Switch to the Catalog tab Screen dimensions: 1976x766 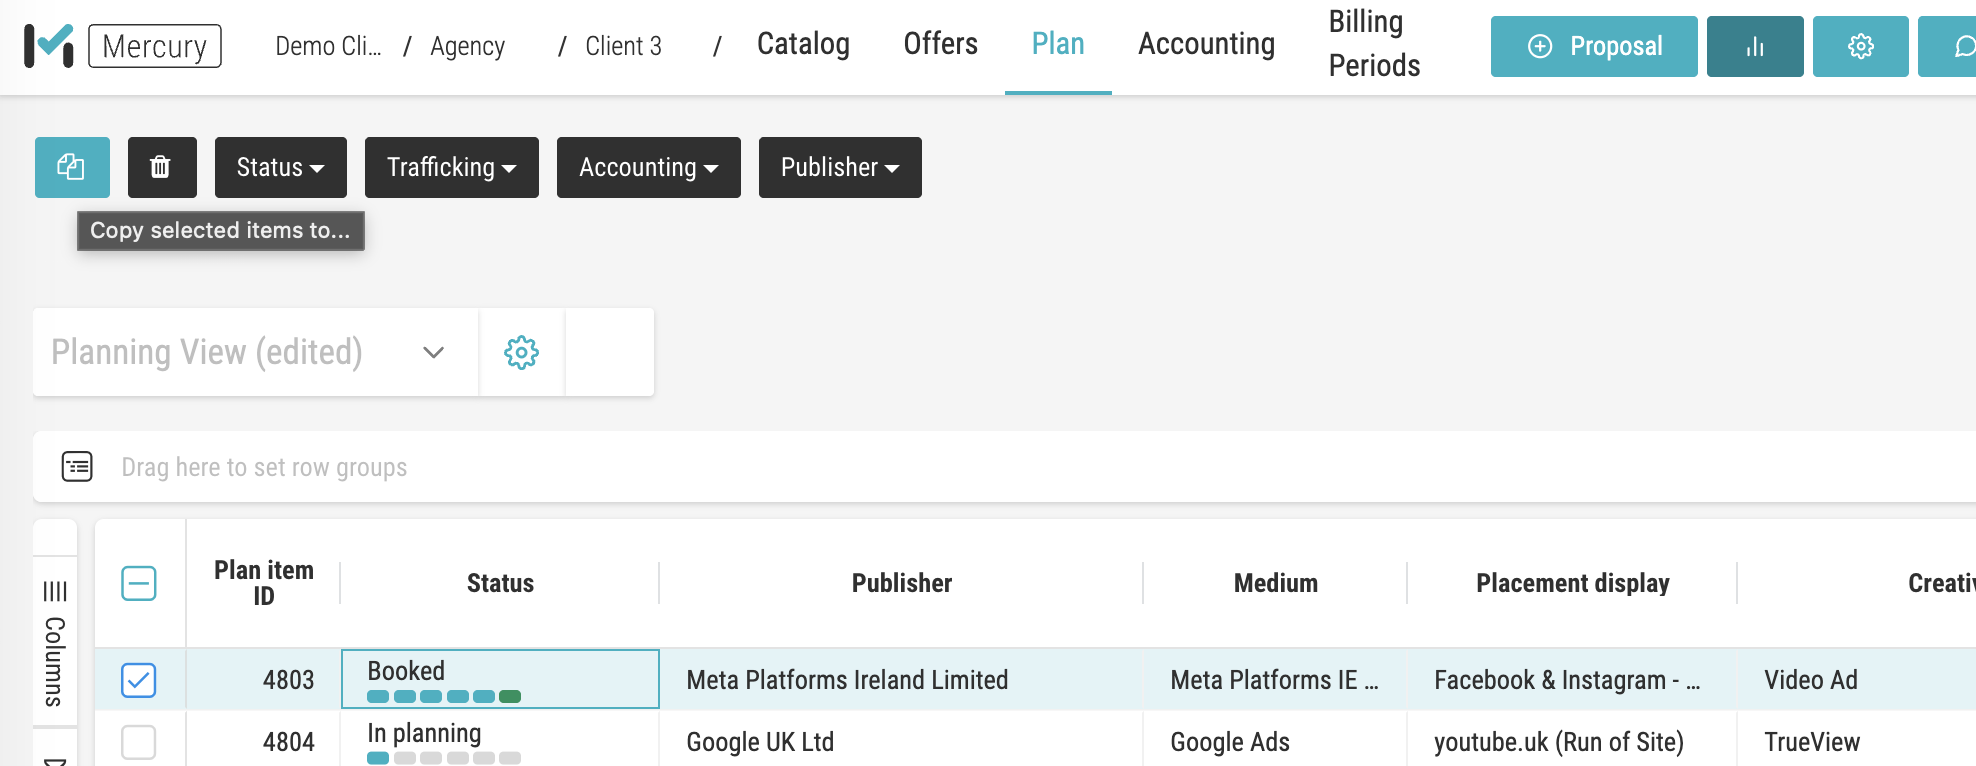(x=803, y=44)
